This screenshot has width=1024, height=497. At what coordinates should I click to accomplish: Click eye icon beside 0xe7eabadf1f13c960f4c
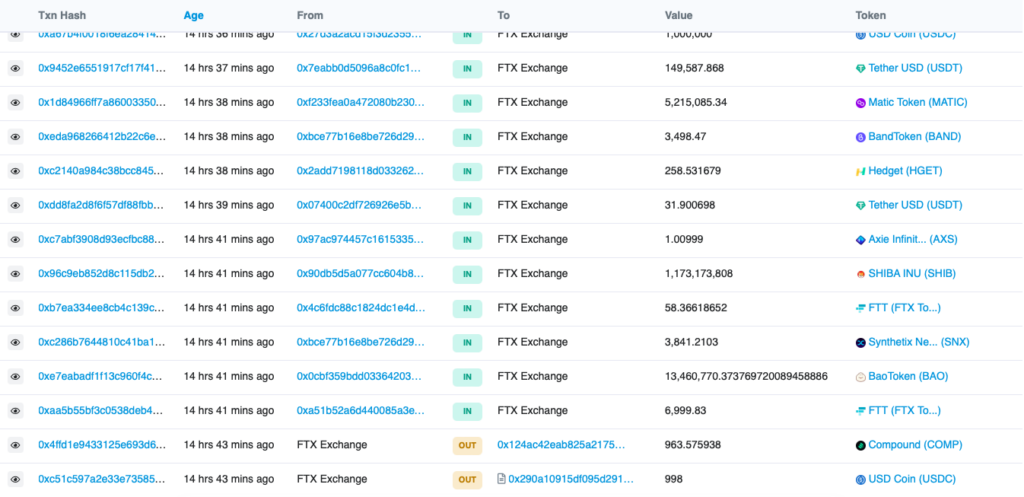[16, 376]
